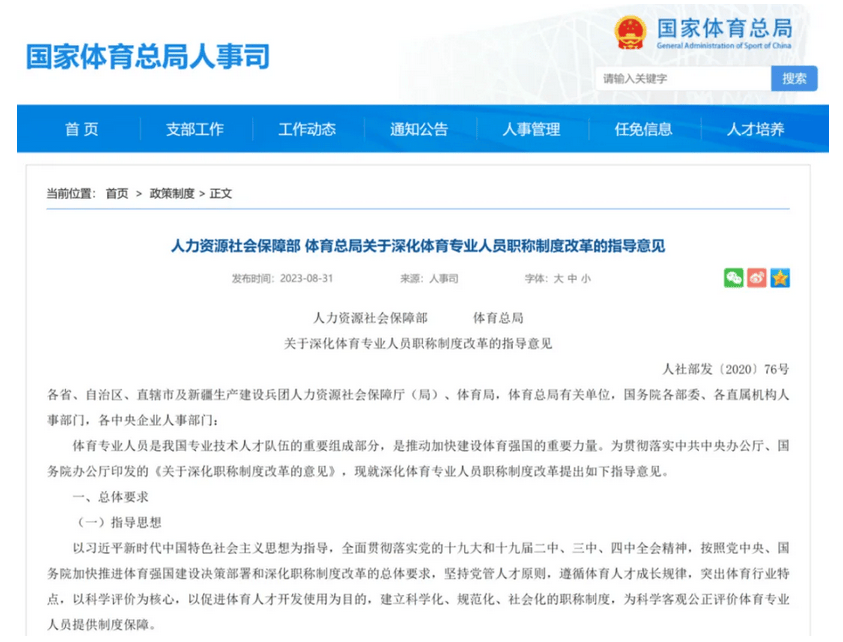Click 体育总局 in document header line
This screenshot has height=642, width=843.
tap(498, 318)
